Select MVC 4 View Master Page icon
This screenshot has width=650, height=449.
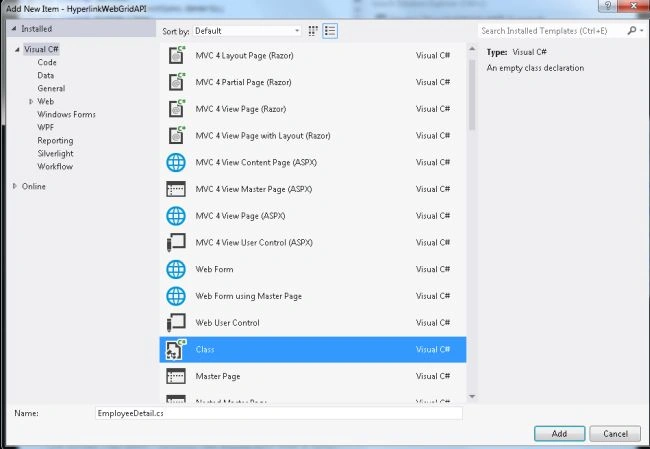(x=176, y=189)
